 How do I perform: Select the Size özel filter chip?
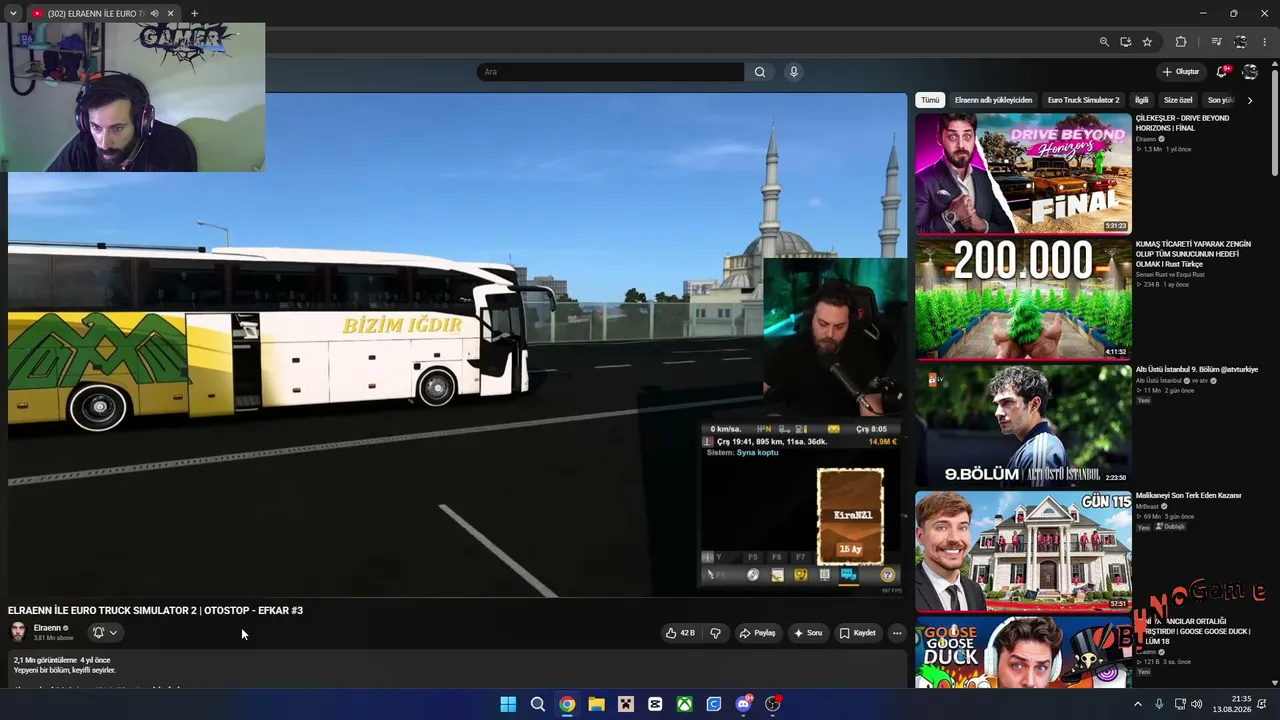(1178, 100)
